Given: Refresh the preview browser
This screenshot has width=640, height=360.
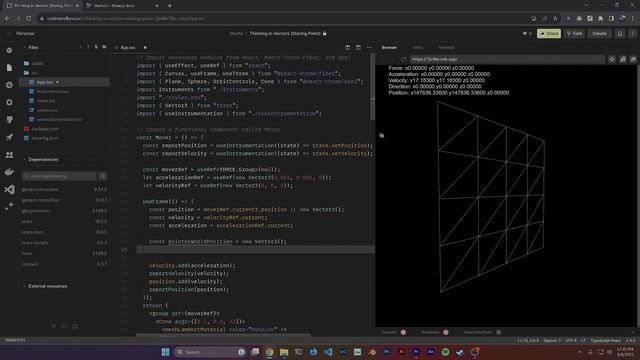Looking at the screenshot, I should click(x=403, y=60).
